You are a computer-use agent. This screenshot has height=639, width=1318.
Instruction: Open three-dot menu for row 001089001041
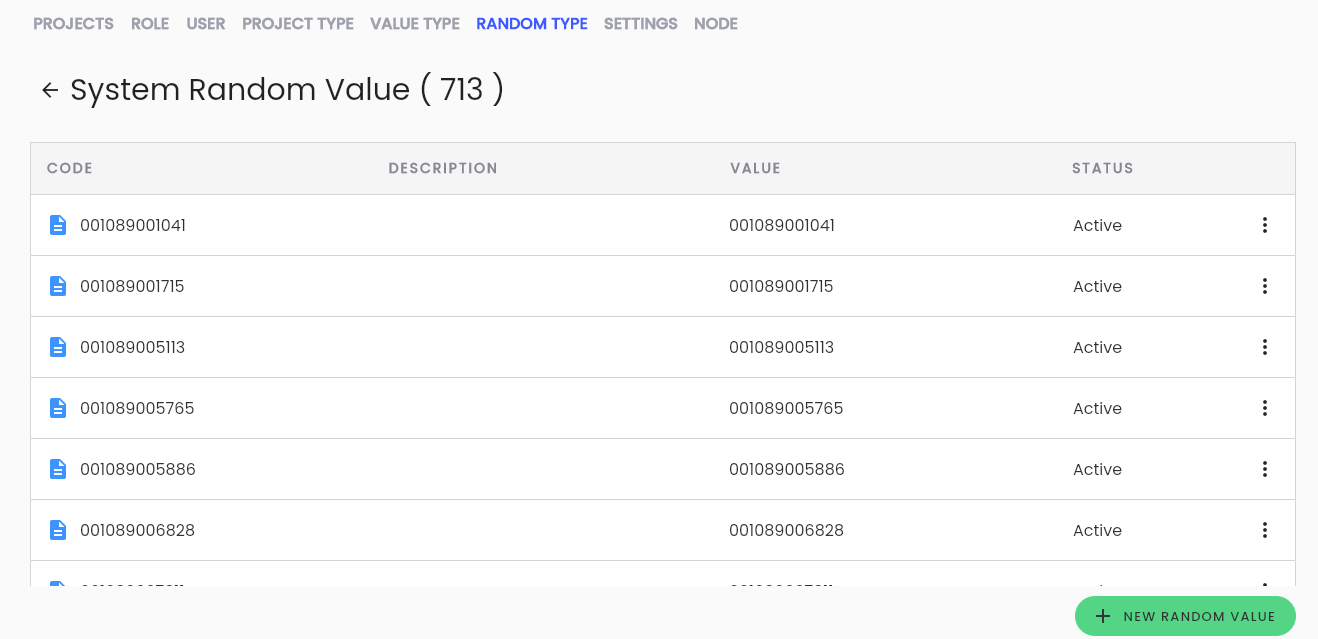[x=1265, y=225]
